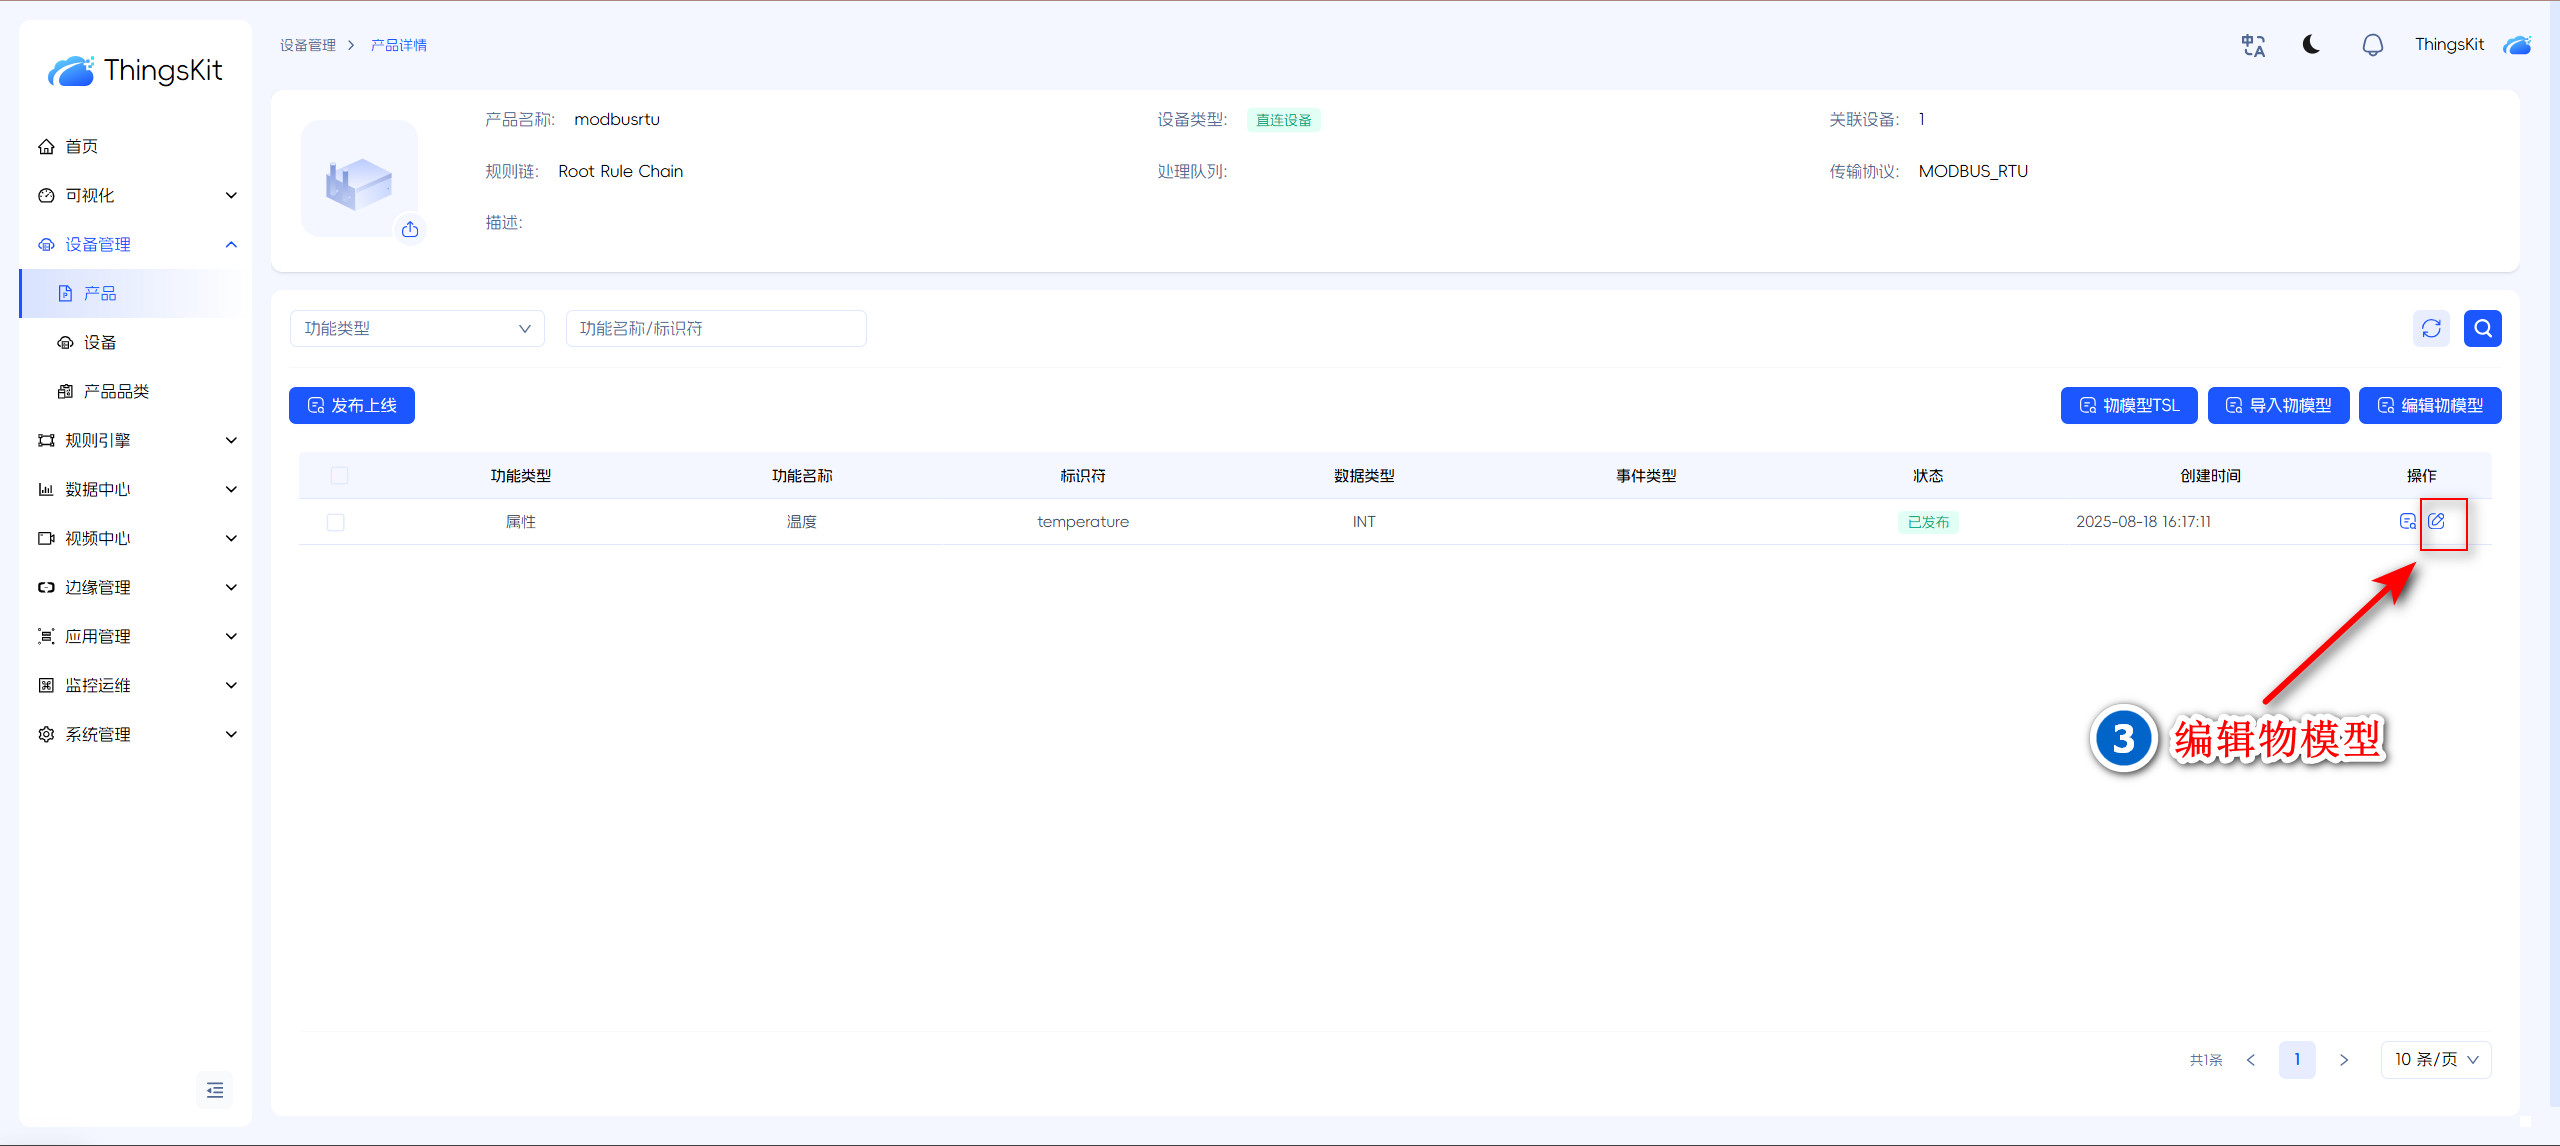The image size is (2560, 1146).
Task: Open the 10 条/页 page size dropdown
Action: (x=2435, y=1059)
